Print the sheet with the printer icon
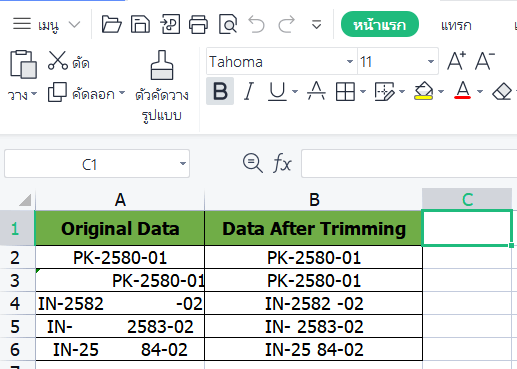Image resolution: width=517 pixels, height=369 pixels. tap(199, 24)
